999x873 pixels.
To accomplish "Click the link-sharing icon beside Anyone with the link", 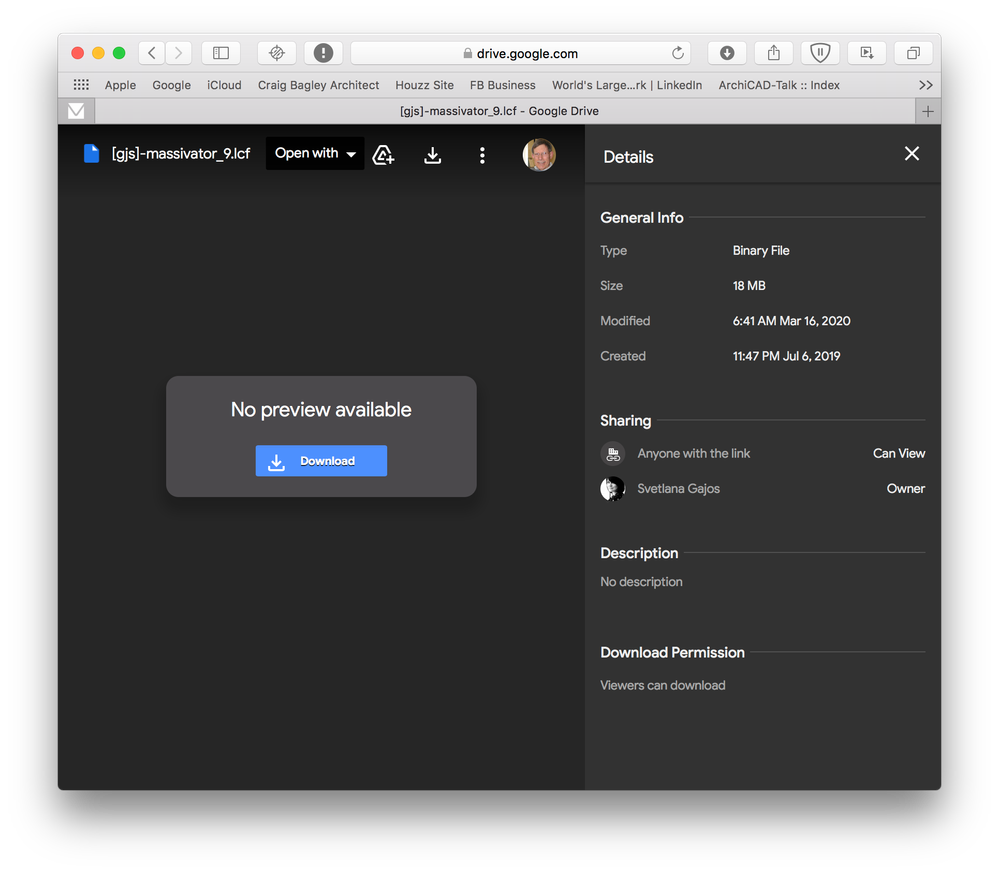I will click(x=613, y=454).
